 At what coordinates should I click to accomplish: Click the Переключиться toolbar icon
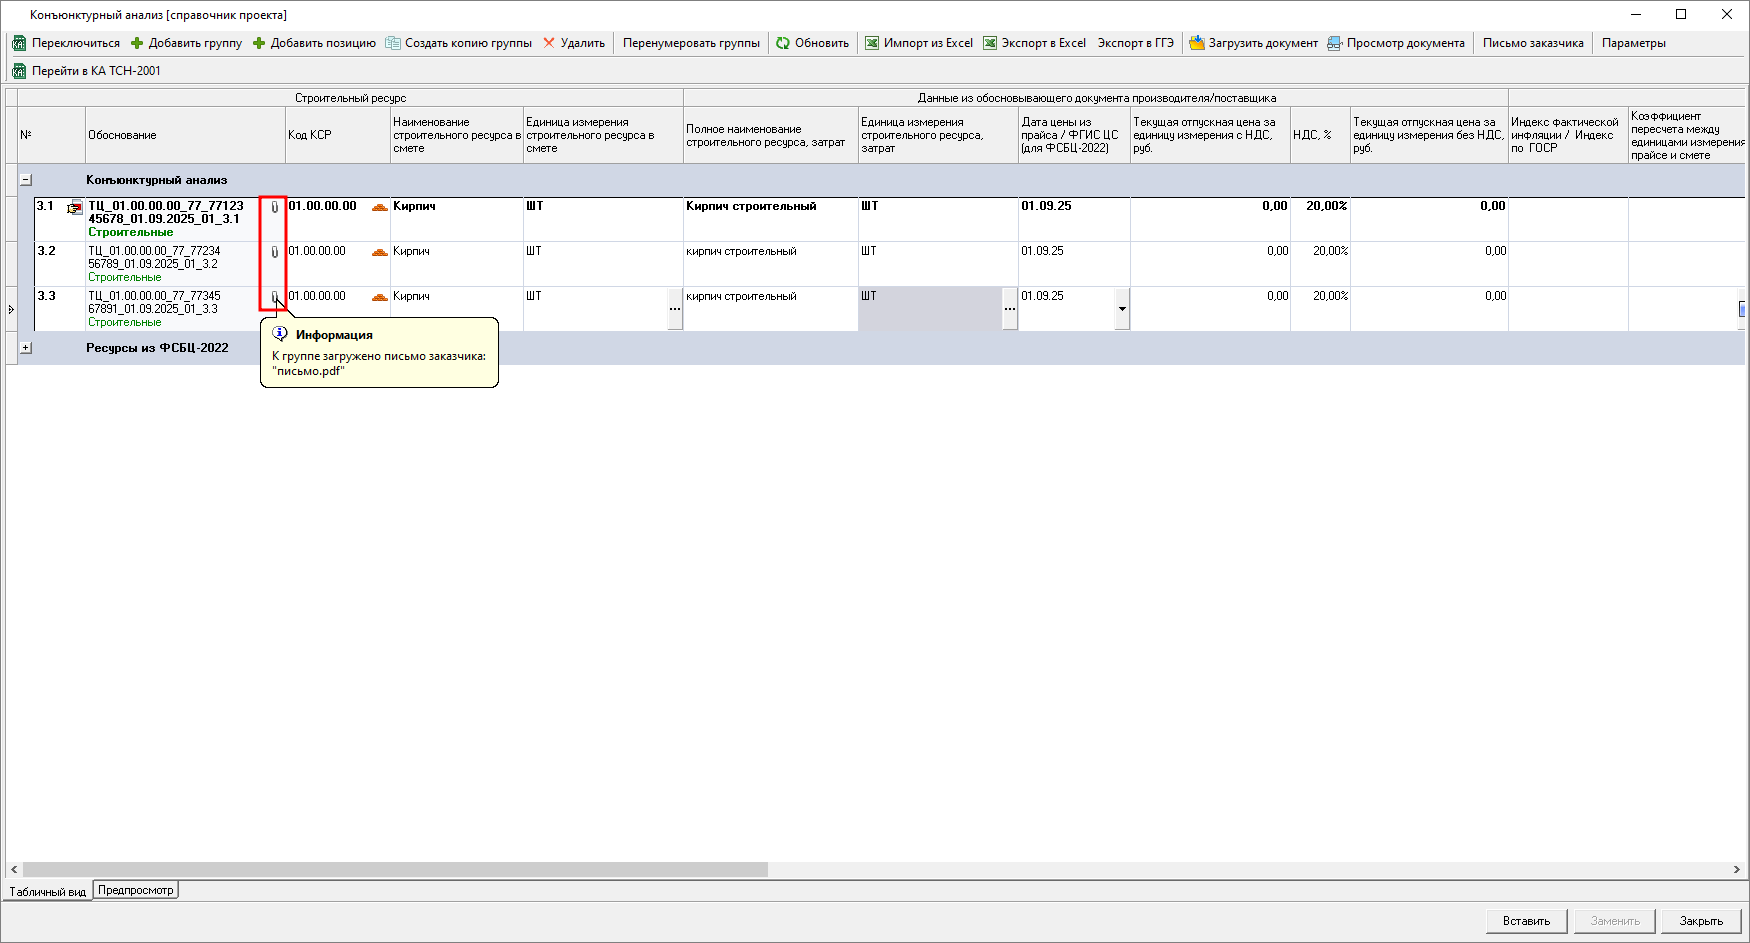tap(19, 43)
